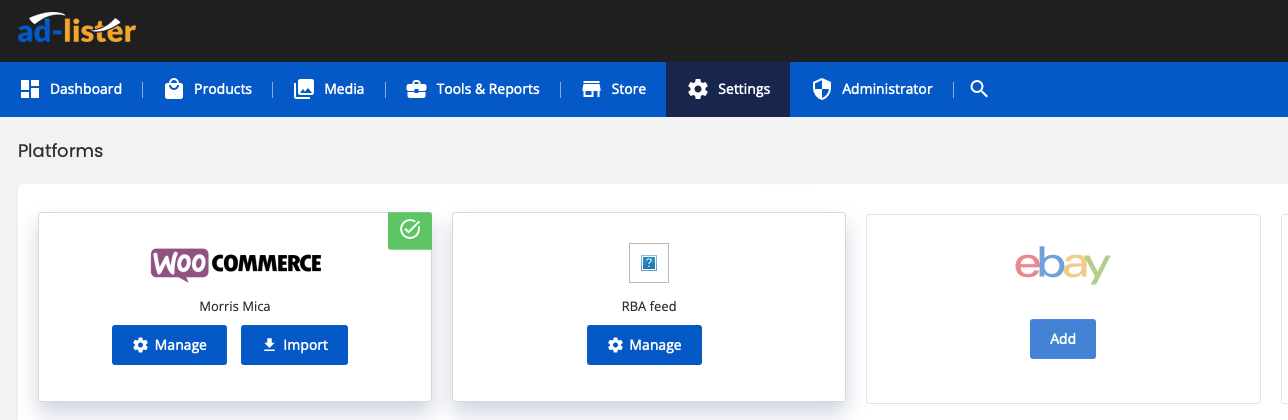Go to the Media section
This screenshot has height=420, width=1288.
[x=329, y=89]
